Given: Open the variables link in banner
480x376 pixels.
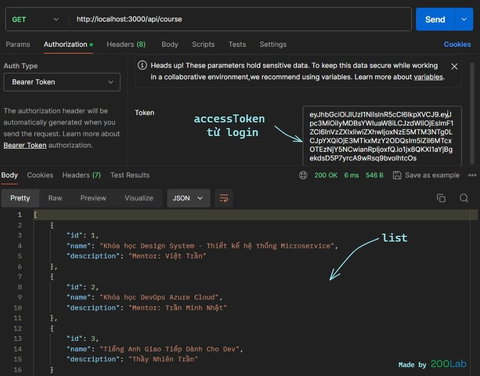Looking at the screenshot, I should (428, 77).
